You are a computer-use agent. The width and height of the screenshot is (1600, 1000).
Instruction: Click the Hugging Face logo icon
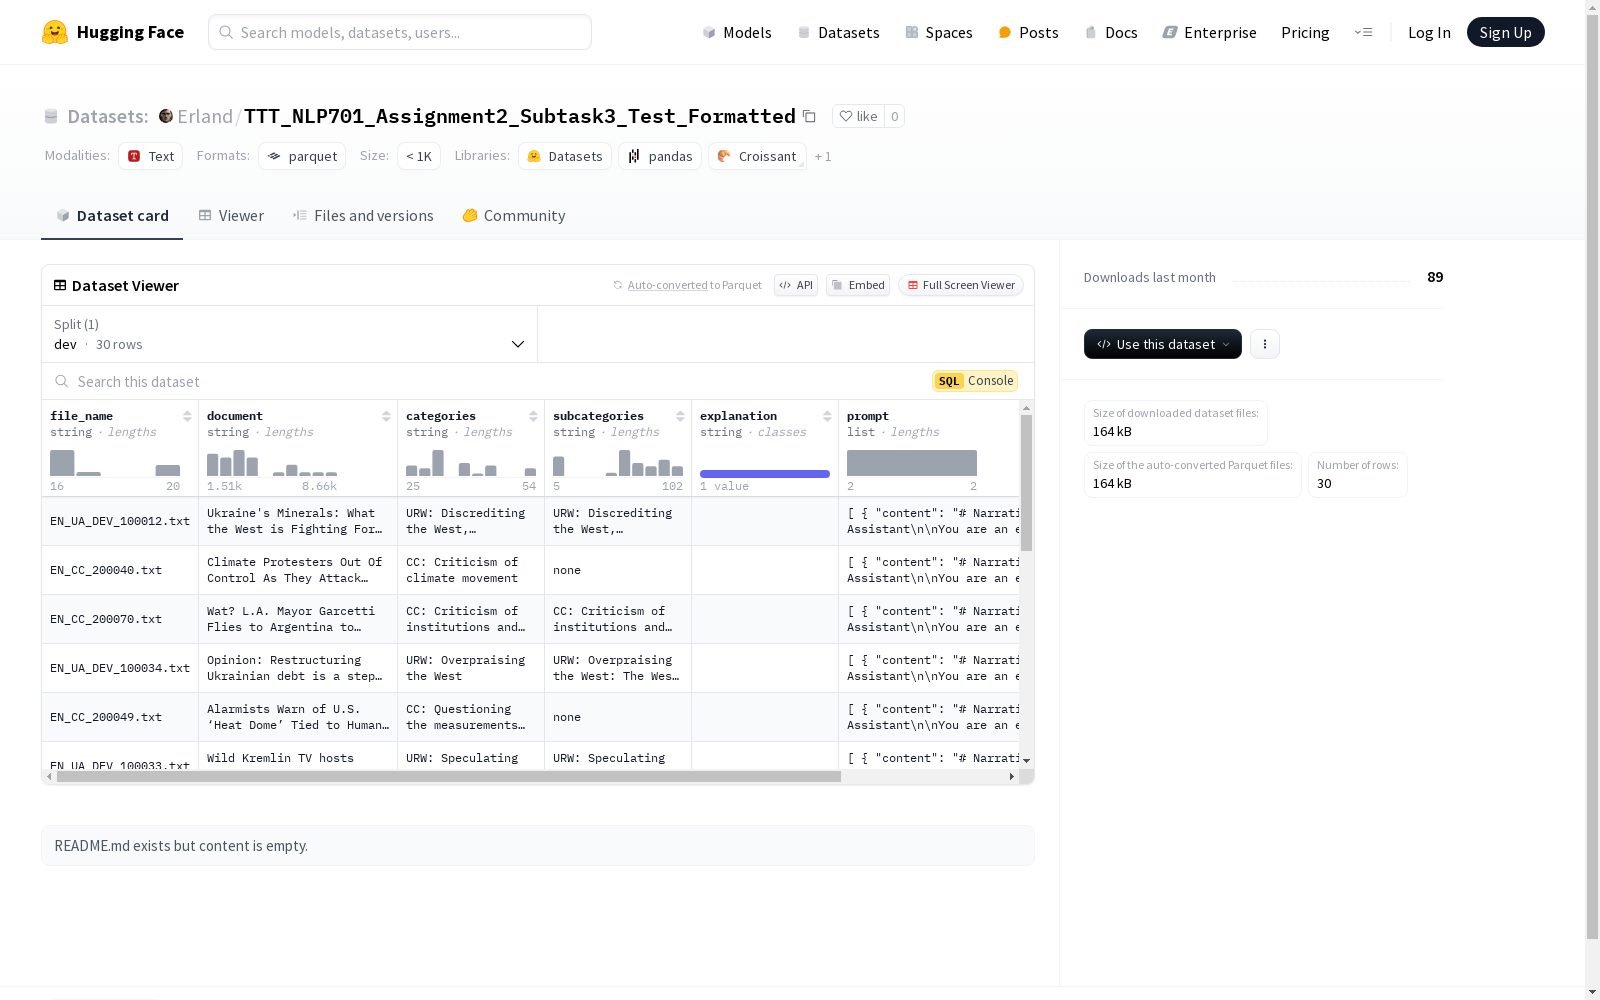(x=55, y=32)
